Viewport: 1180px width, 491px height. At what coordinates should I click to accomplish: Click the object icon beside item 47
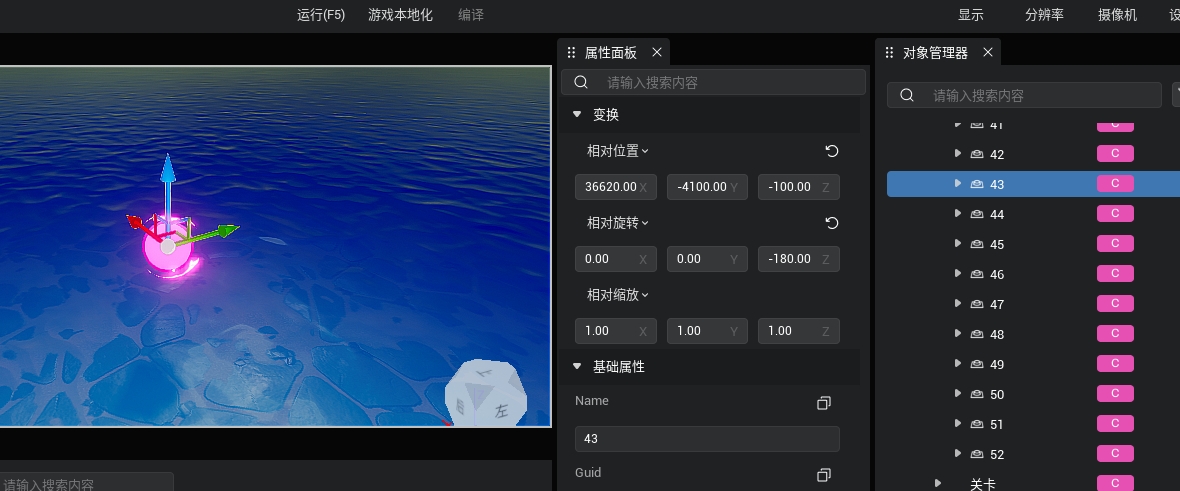pos(977,304)
